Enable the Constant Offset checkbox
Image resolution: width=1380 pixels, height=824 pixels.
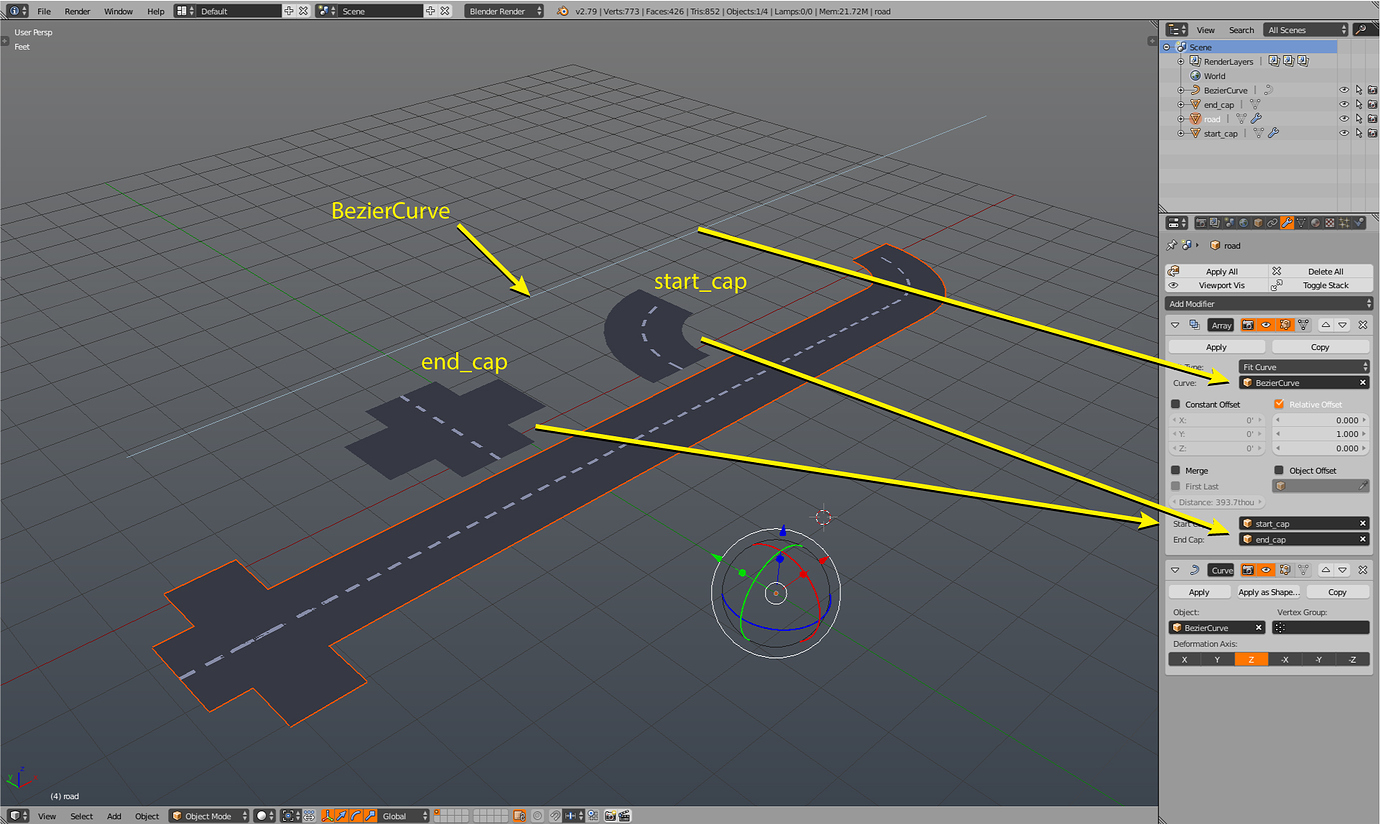click(x=1175, y=404)
